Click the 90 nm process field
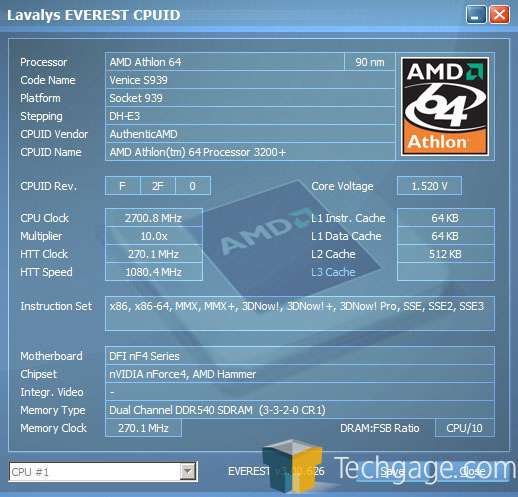Viewport: 518px width, 497px height. (370, 62)
